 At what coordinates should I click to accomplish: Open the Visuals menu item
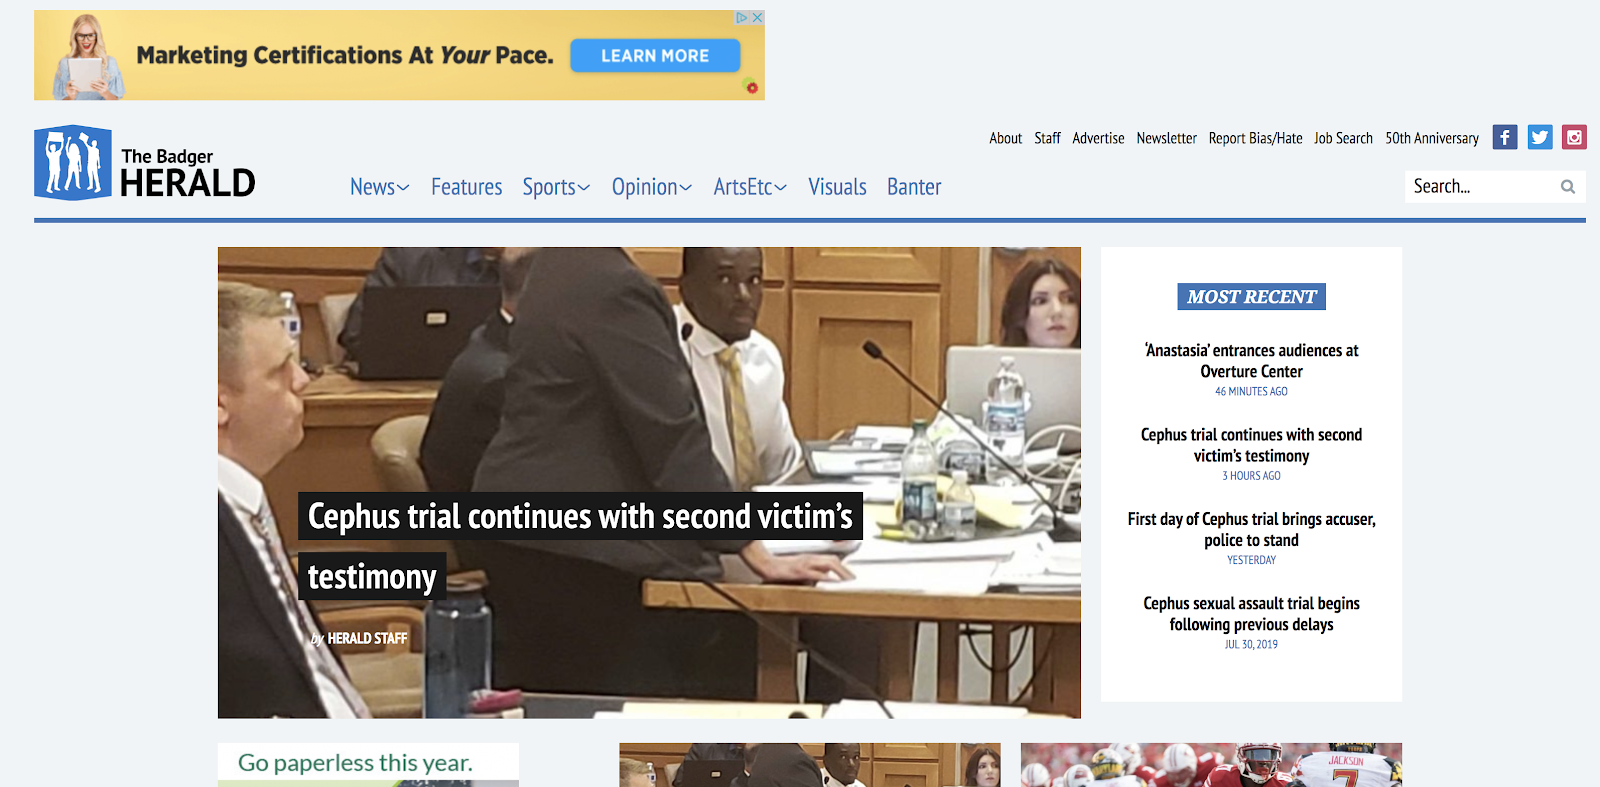tap(837, 187)
